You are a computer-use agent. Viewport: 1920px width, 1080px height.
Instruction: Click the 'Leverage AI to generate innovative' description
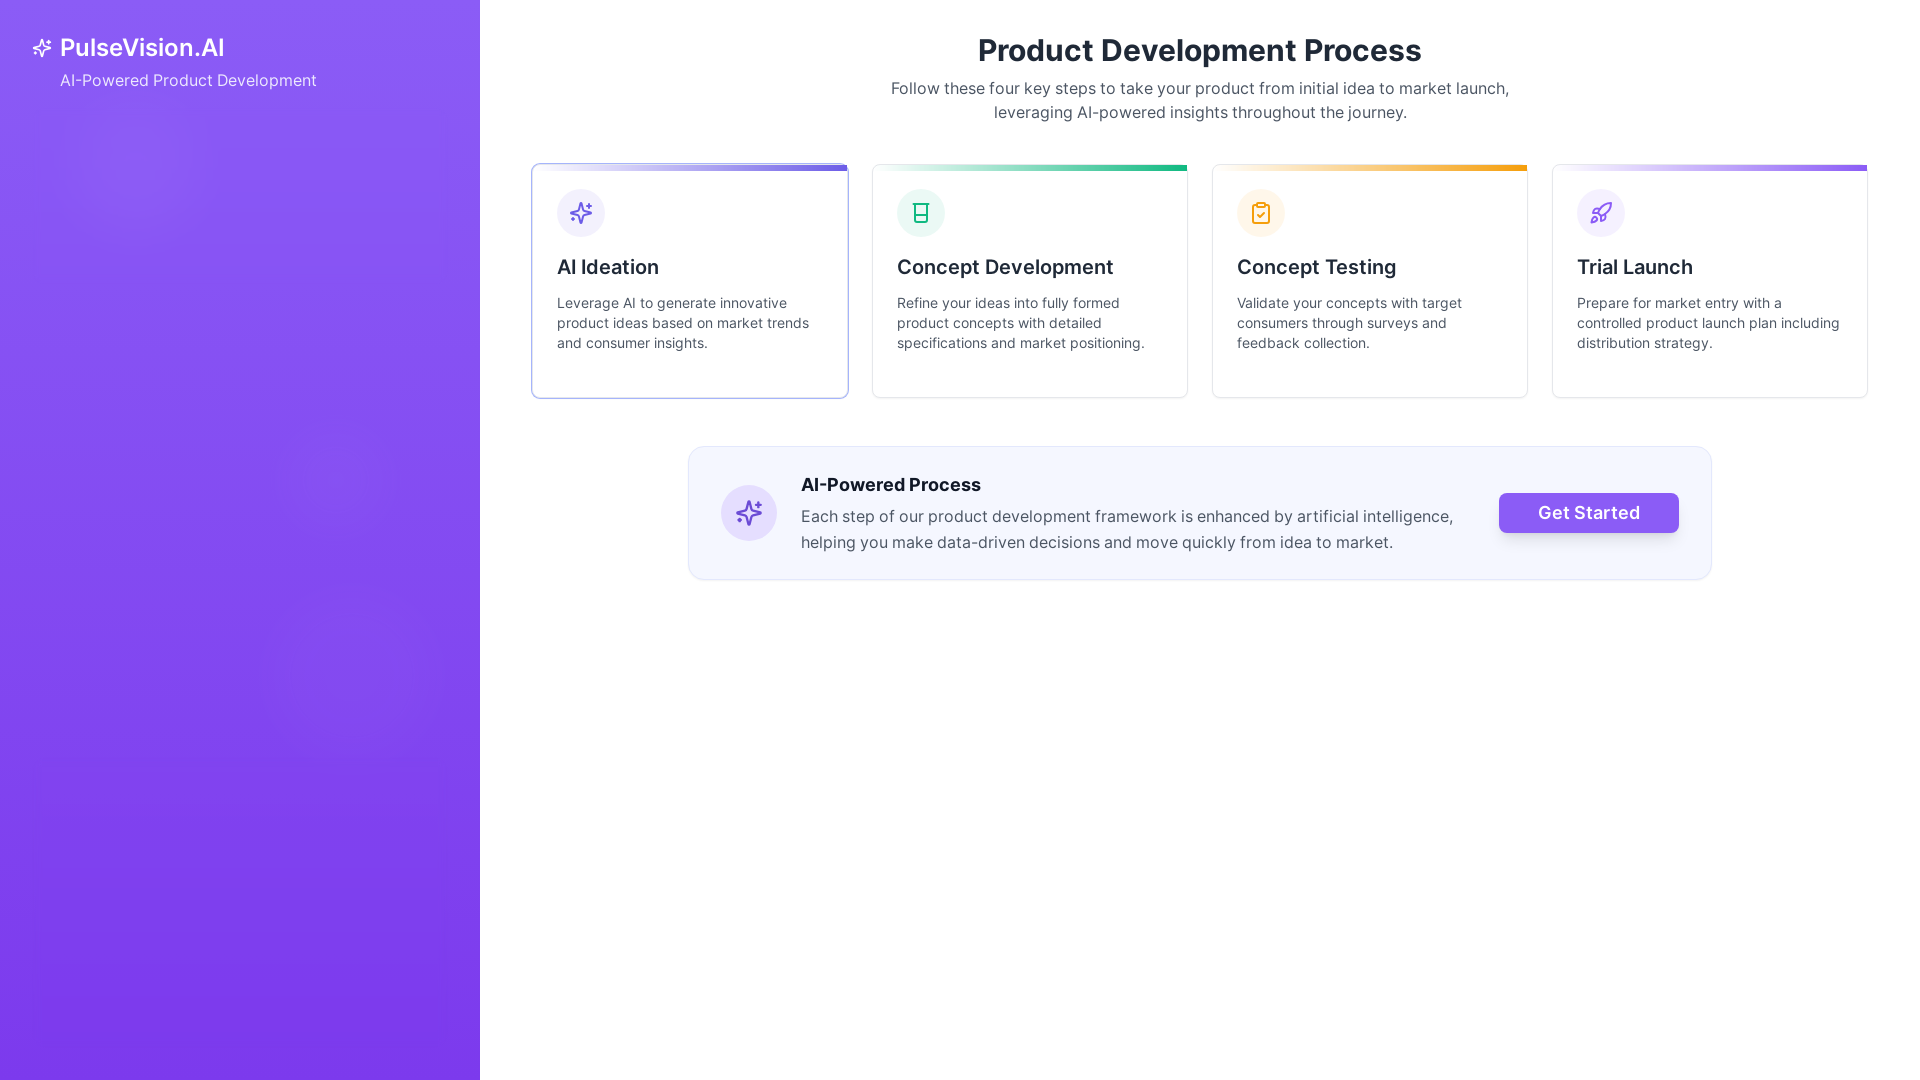(x=683, y=323)
